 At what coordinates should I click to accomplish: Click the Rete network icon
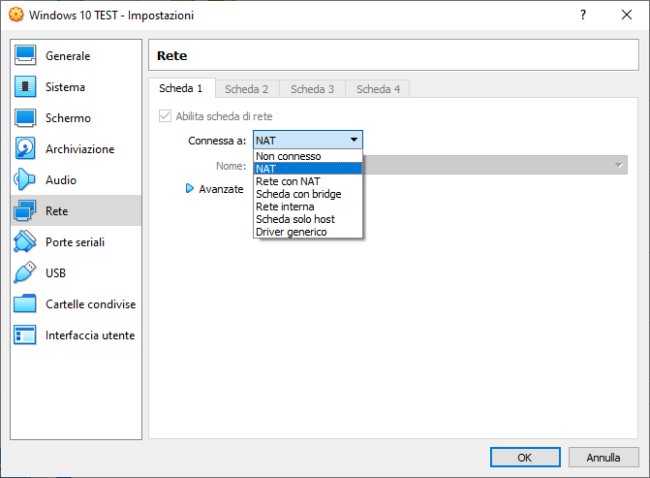(25, 211)
